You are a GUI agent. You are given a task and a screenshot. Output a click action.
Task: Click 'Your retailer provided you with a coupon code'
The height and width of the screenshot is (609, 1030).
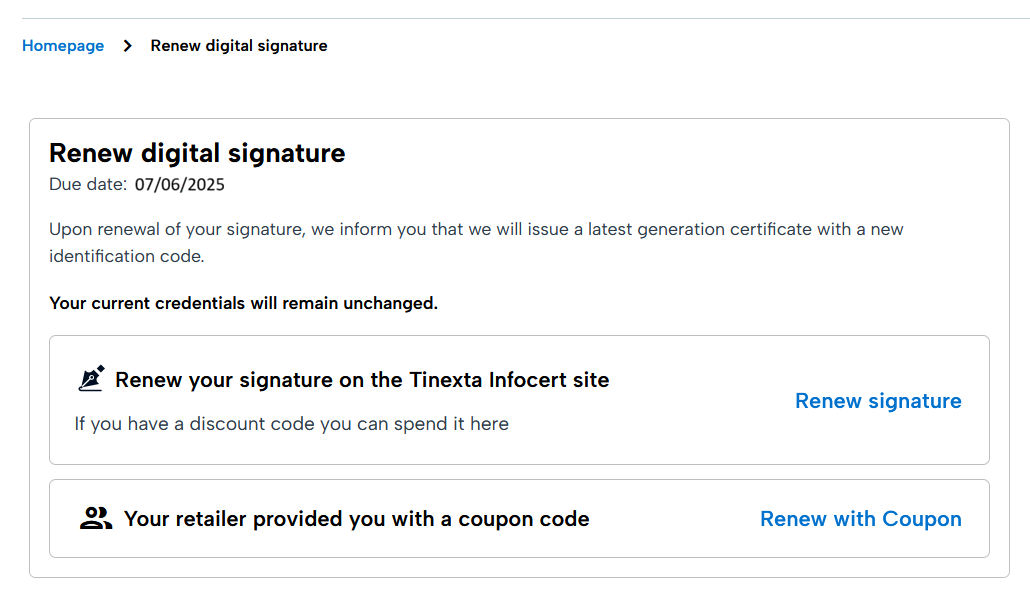[x=356, y=519]
